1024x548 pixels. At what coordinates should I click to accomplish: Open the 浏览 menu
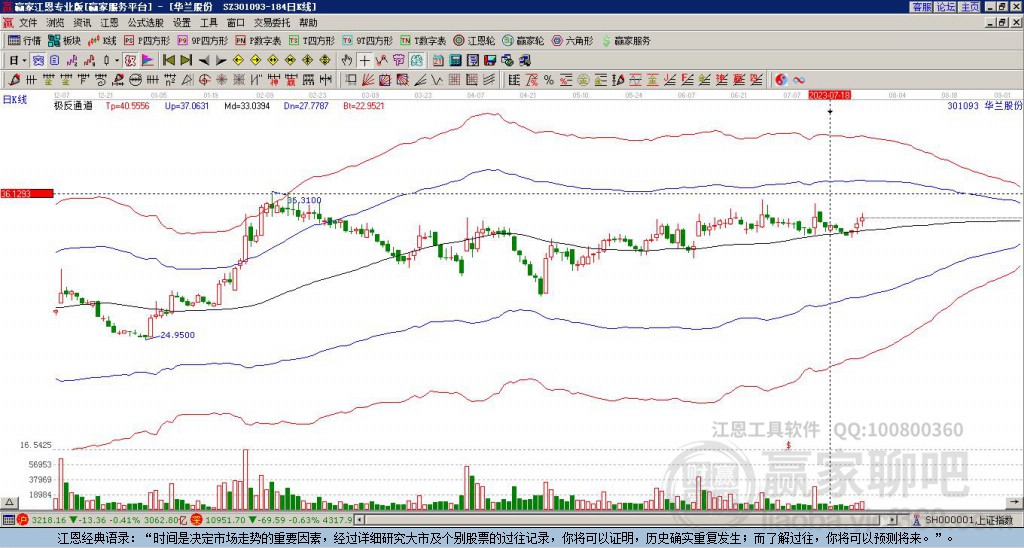click(55, 23)
